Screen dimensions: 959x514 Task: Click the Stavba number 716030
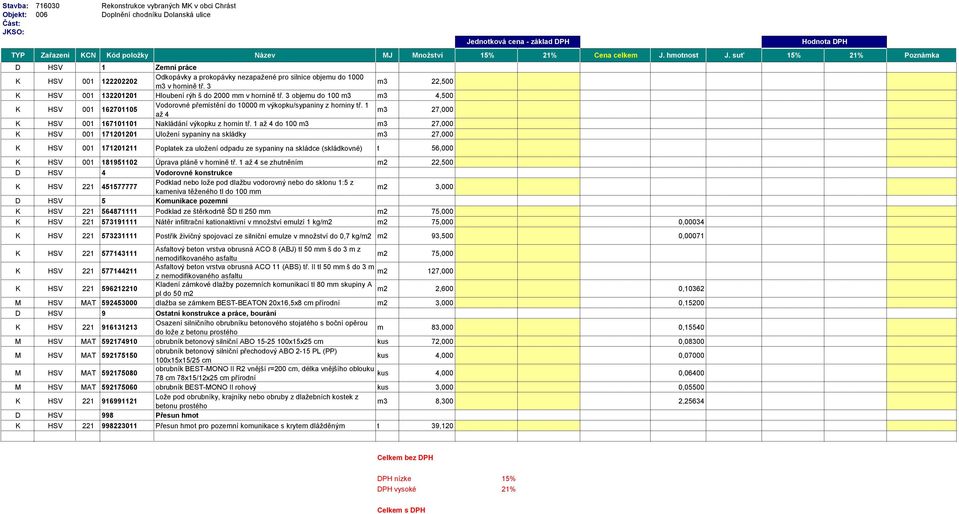point(48,6)
